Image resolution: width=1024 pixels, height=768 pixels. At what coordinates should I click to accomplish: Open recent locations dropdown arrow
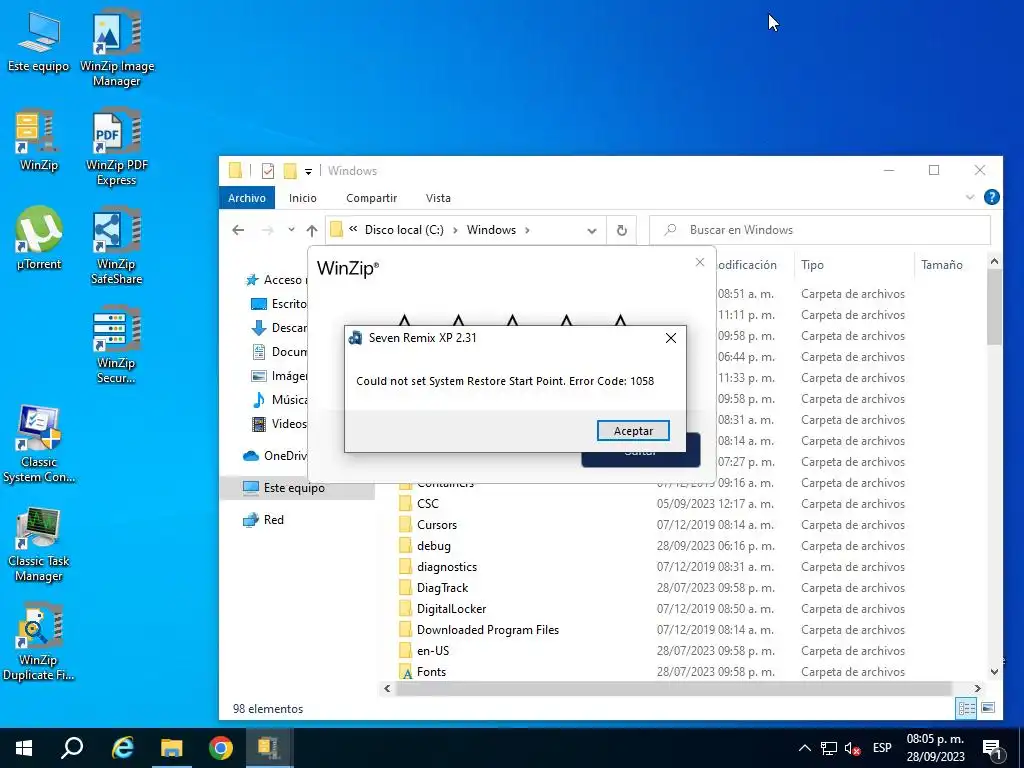tap(291, 230)
